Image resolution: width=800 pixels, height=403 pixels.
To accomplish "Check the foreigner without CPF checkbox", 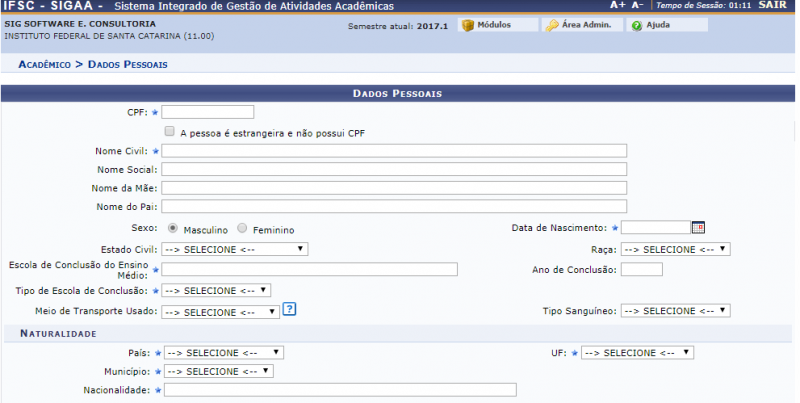I will tap(170, 131).
